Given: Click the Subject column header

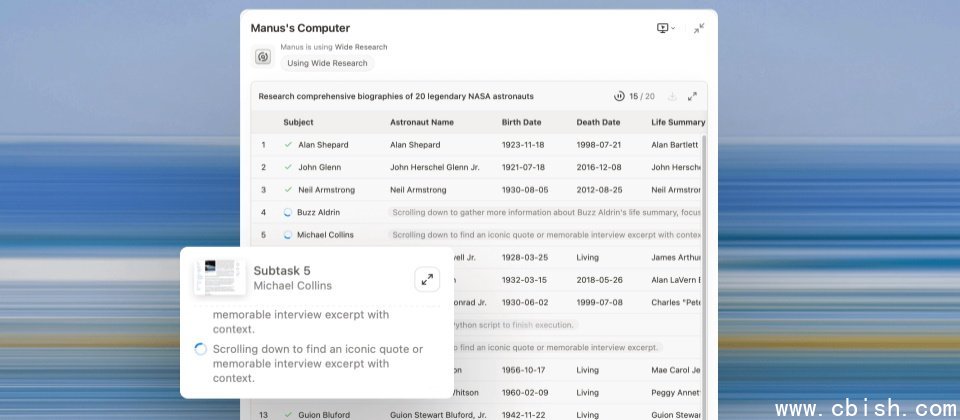Looking at the screenshot, I should pos(298,122).
